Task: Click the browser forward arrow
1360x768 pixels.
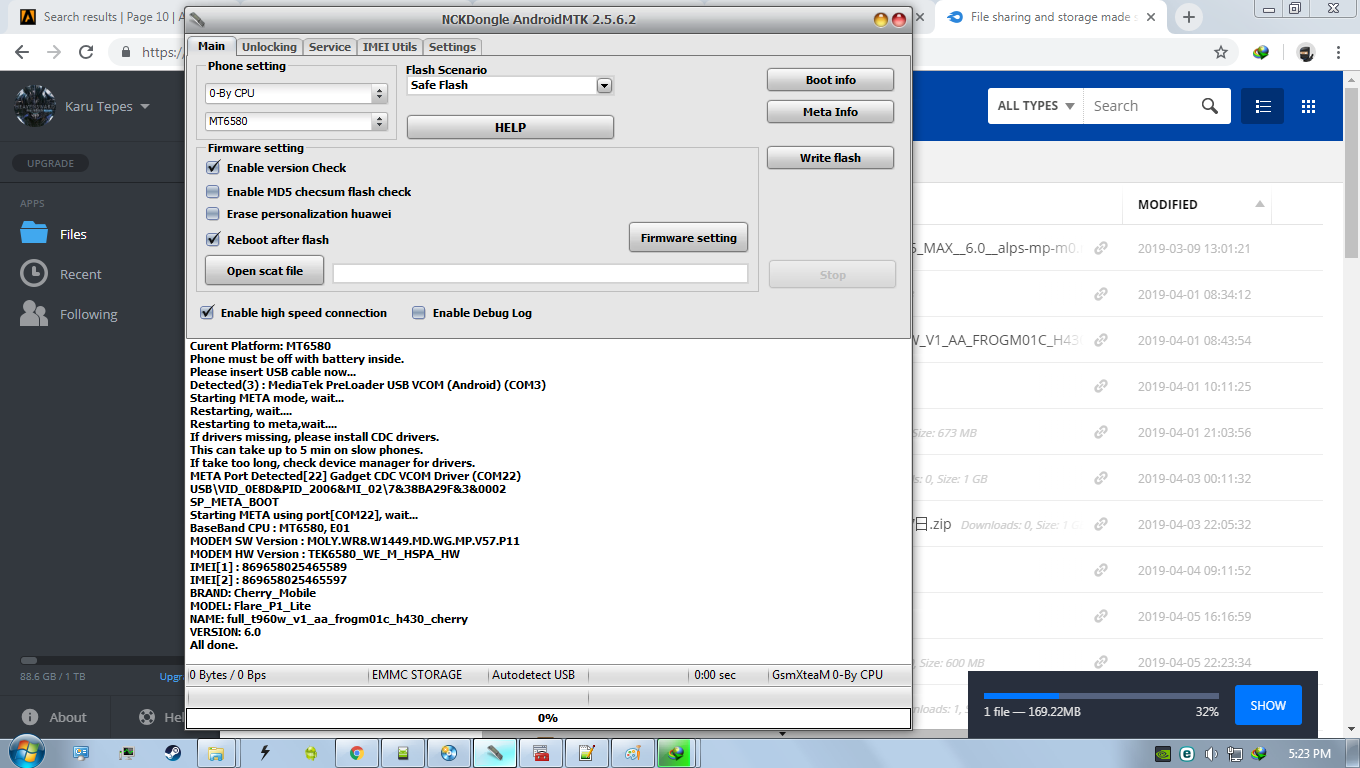Action: click(x=54, y=52)
